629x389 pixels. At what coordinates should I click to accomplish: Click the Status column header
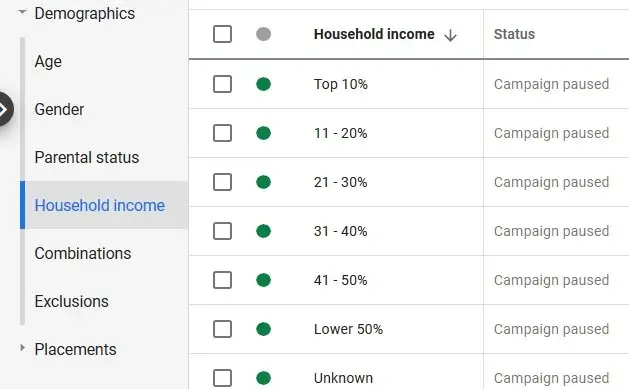pos(514,34)
